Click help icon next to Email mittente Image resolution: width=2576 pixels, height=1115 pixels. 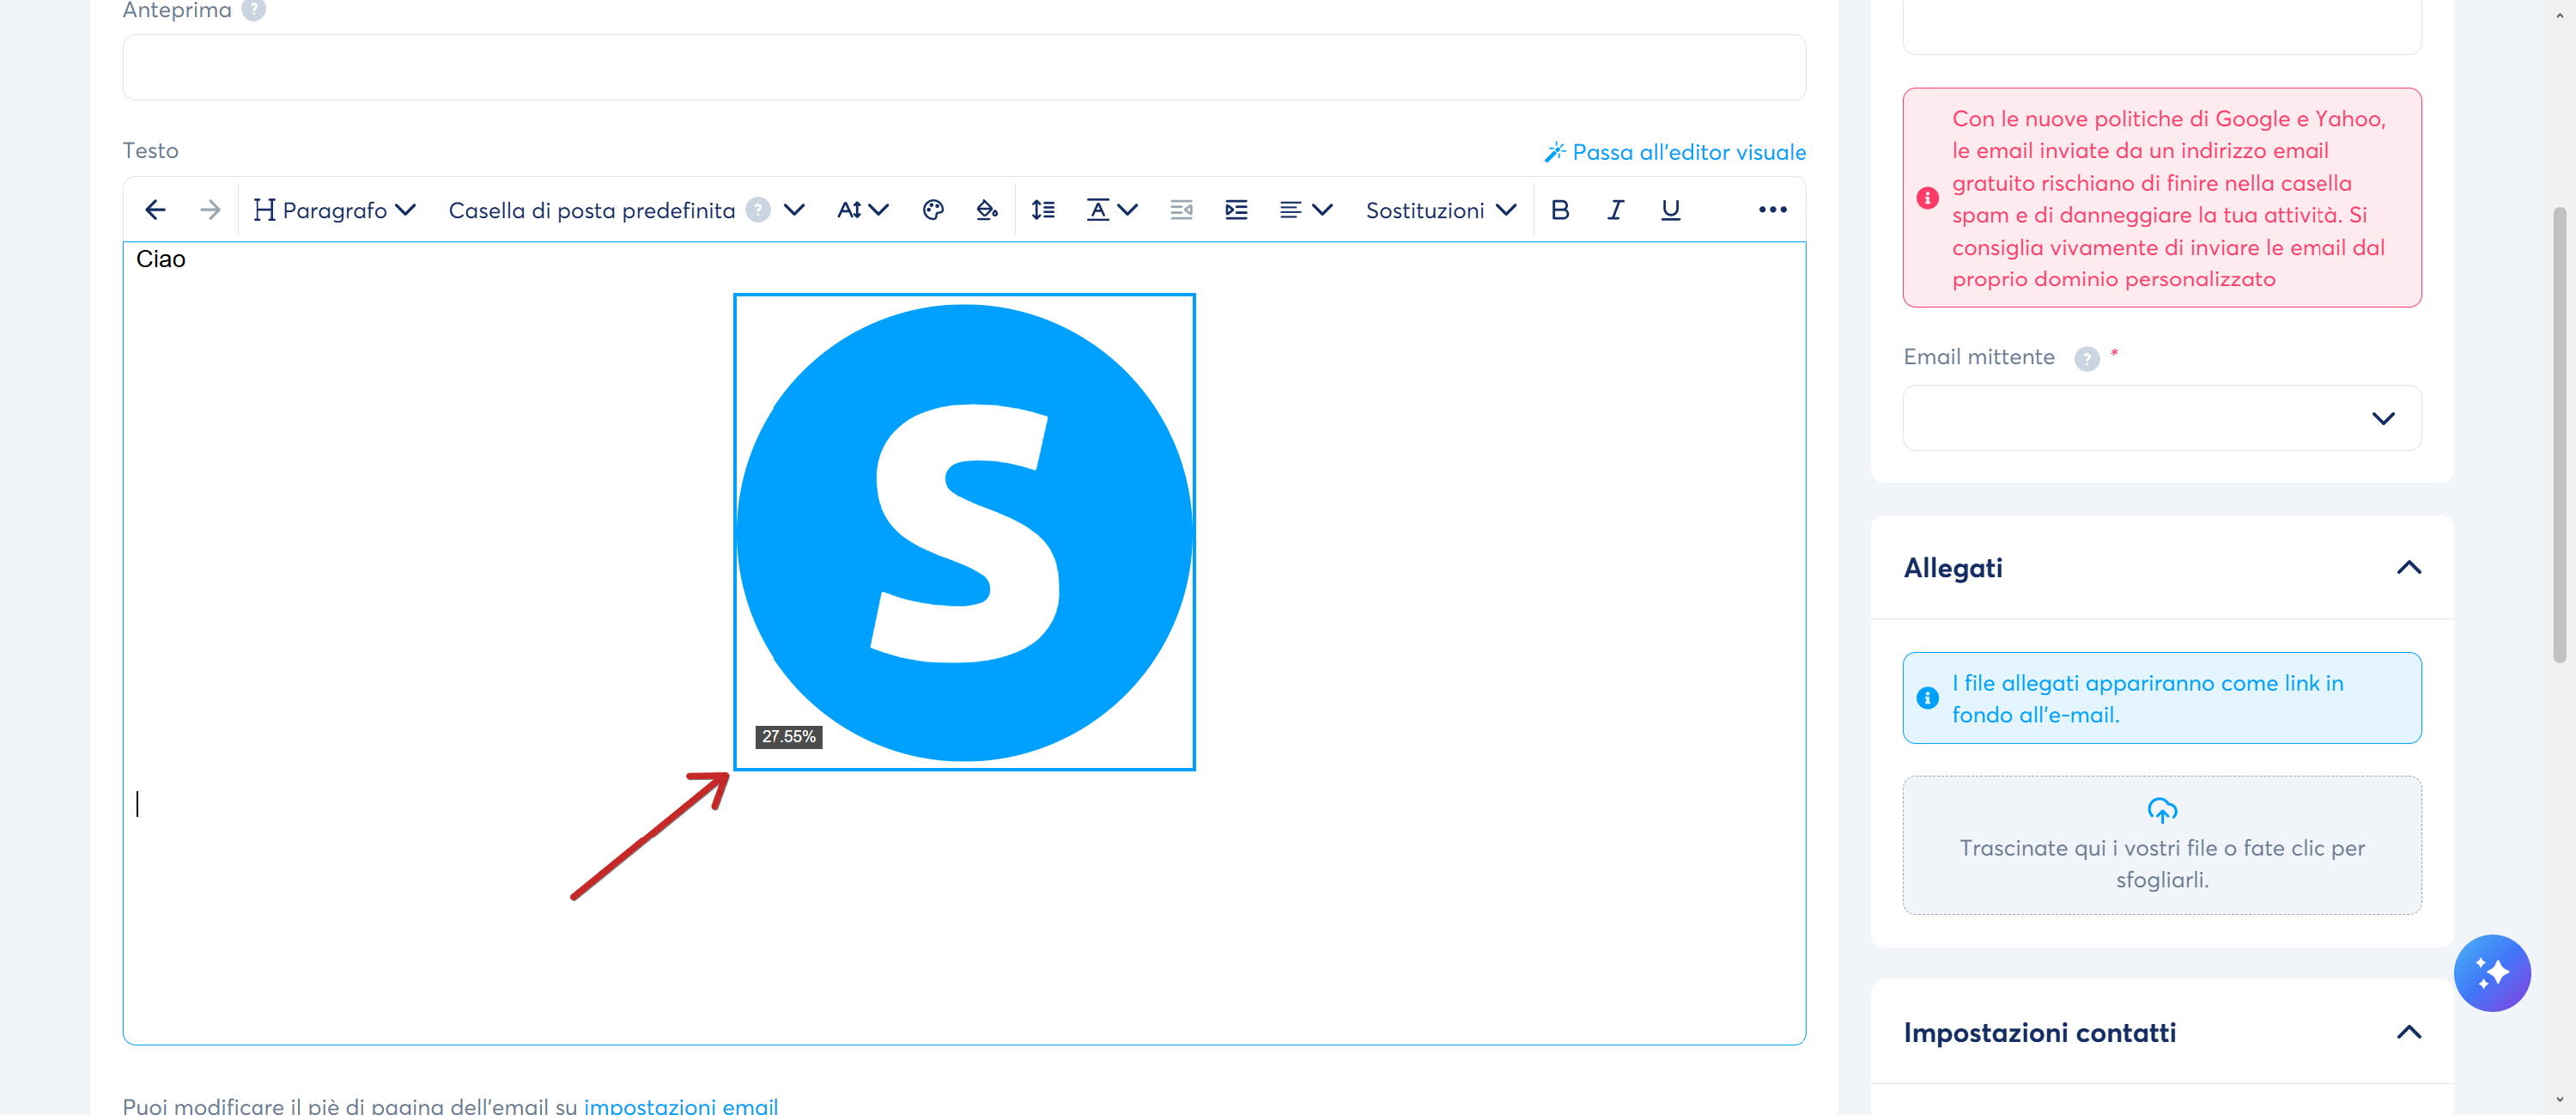click(2086, 359)
